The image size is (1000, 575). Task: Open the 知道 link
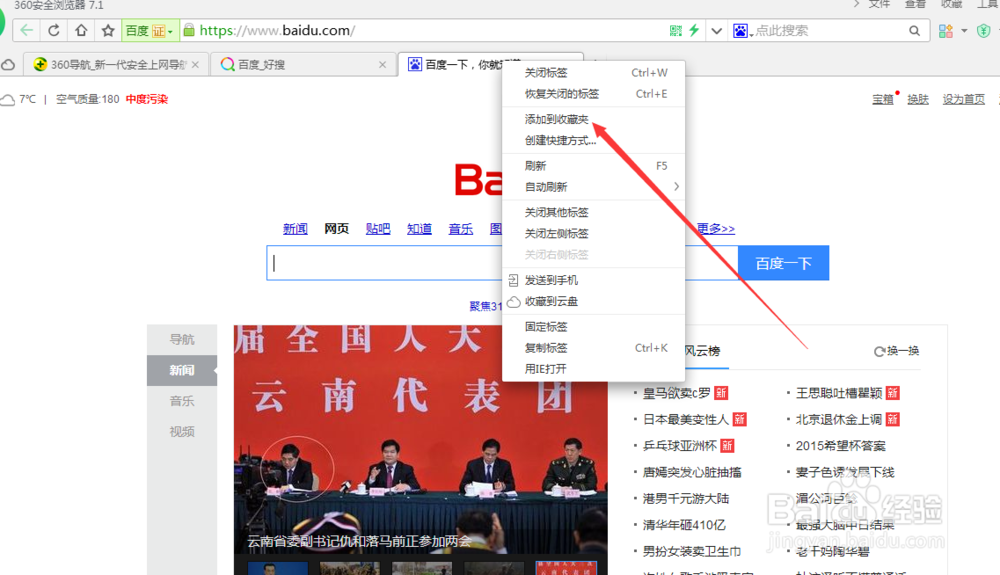tap(419, 229)
